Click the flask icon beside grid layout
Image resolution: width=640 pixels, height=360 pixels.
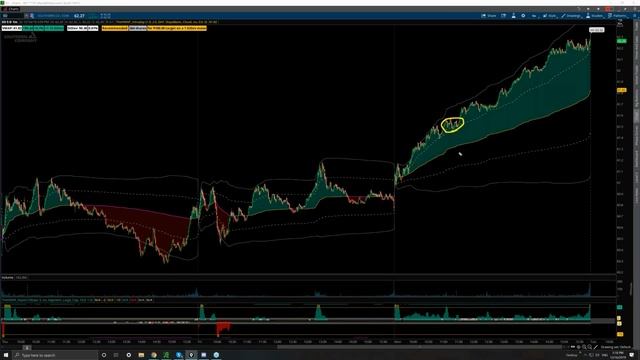(513, 16)
